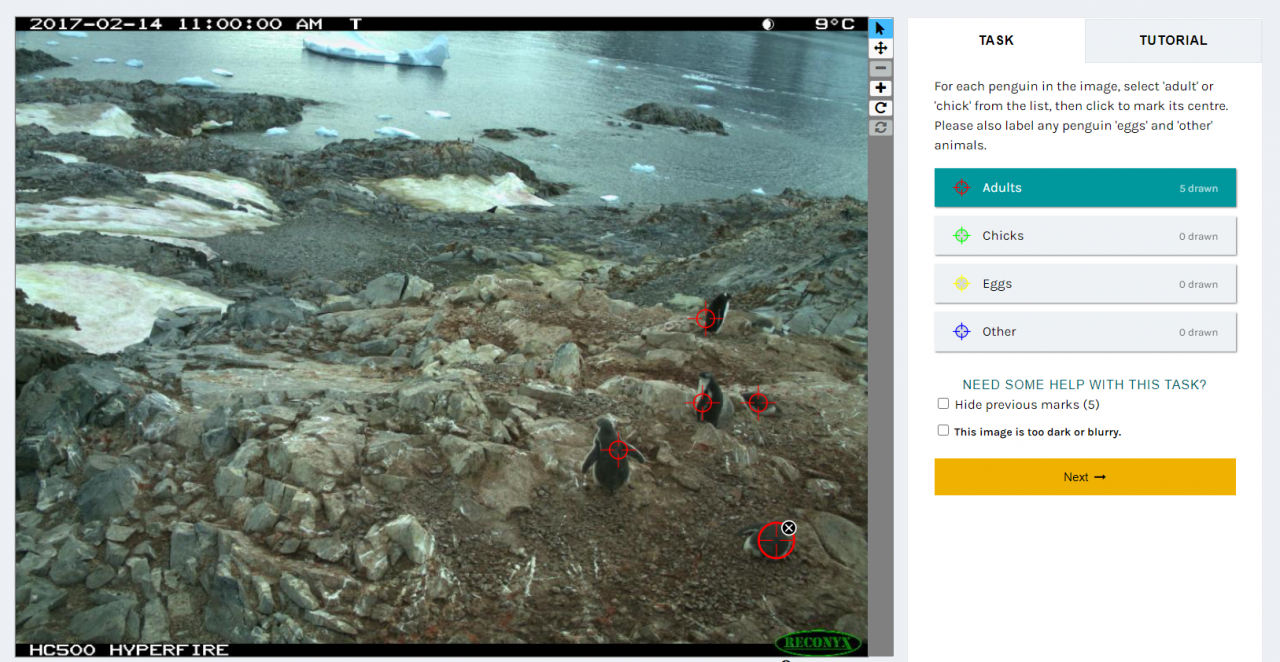
Task: Tick the 'Hide previous marks (5)' checkbox
Action: tap(943, 404)
